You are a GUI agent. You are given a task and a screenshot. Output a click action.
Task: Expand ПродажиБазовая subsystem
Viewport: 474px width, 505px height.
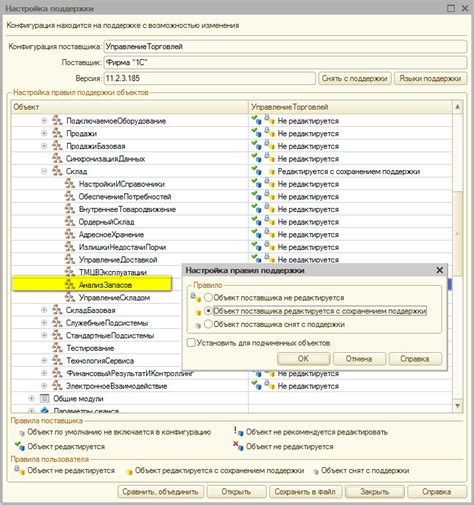coord(44,146)
